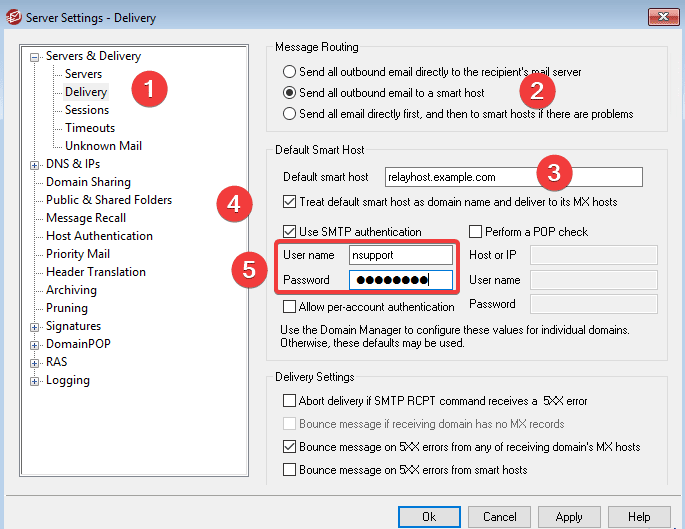Close the Server Settings dialog
685x529 pixels.
(663, 17)
